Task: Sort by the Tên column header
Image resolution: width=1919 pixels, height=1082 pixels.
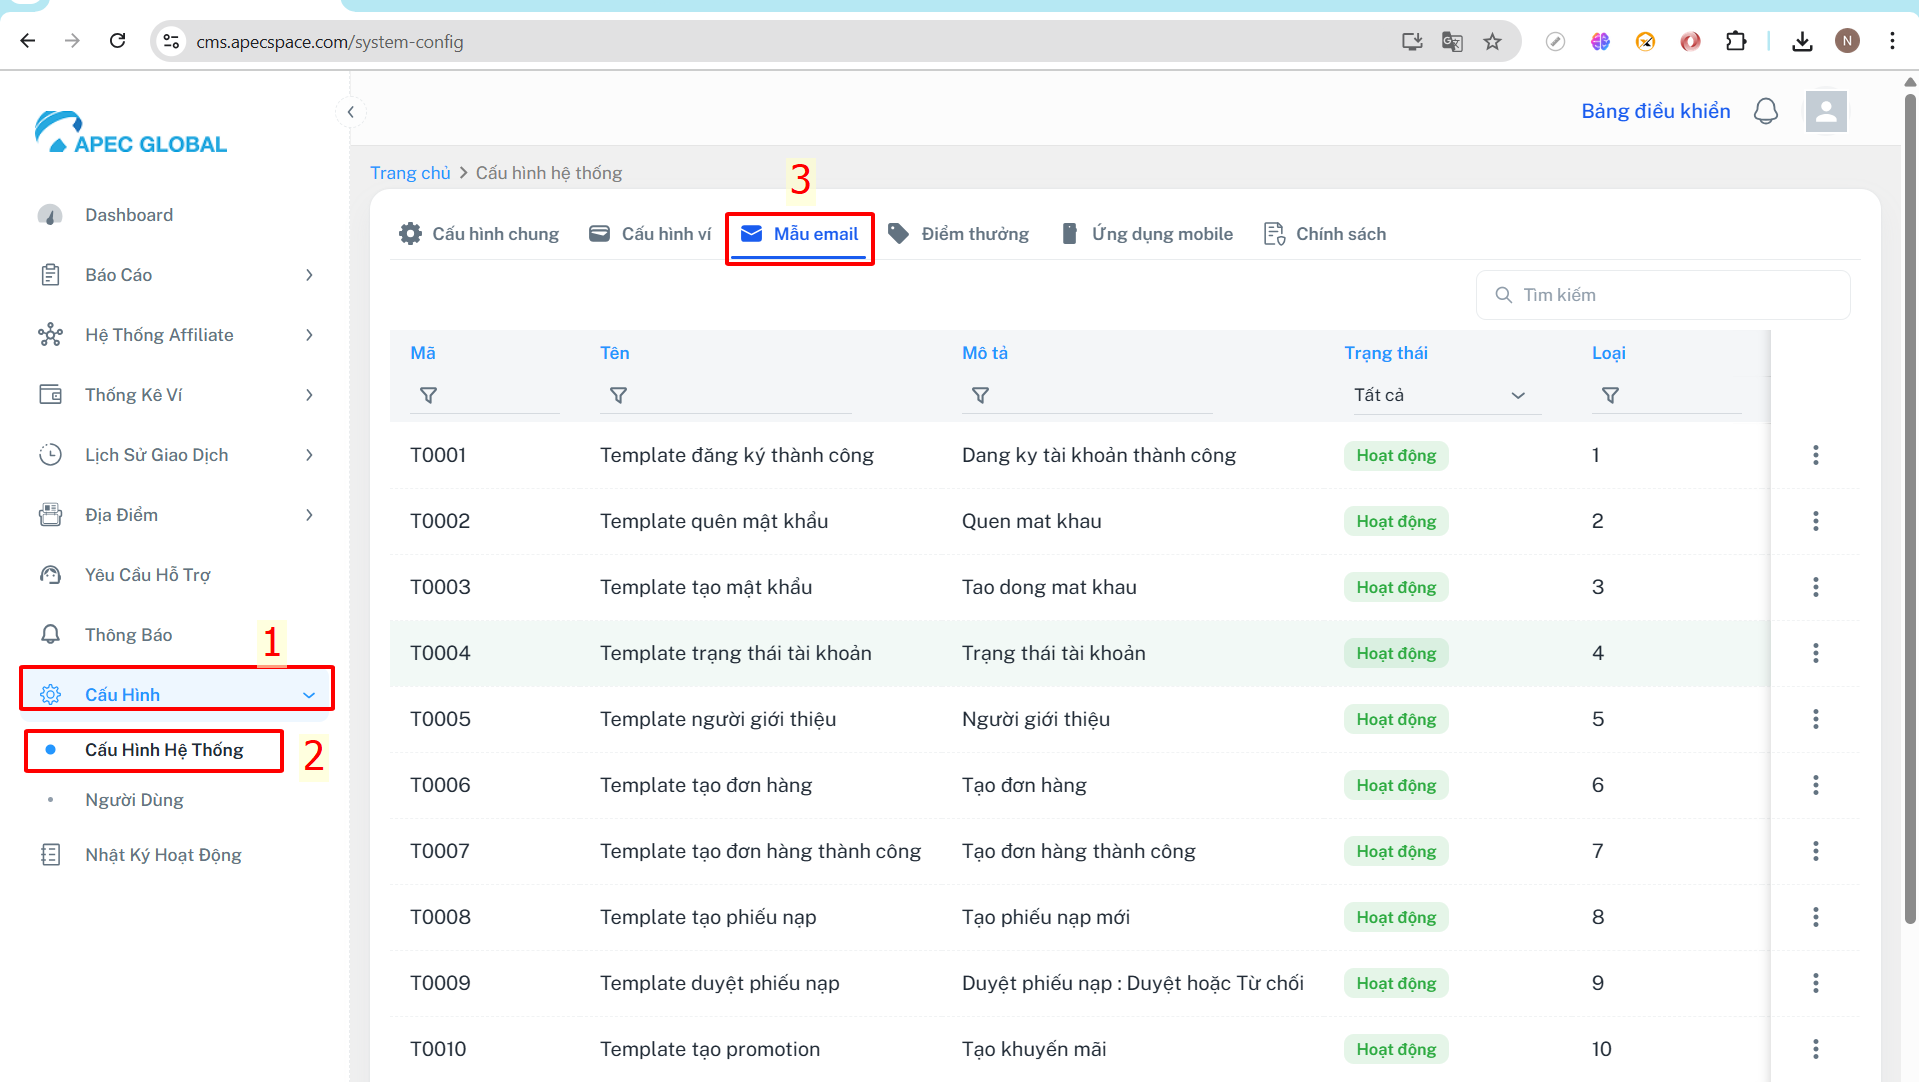Action: 615,353
